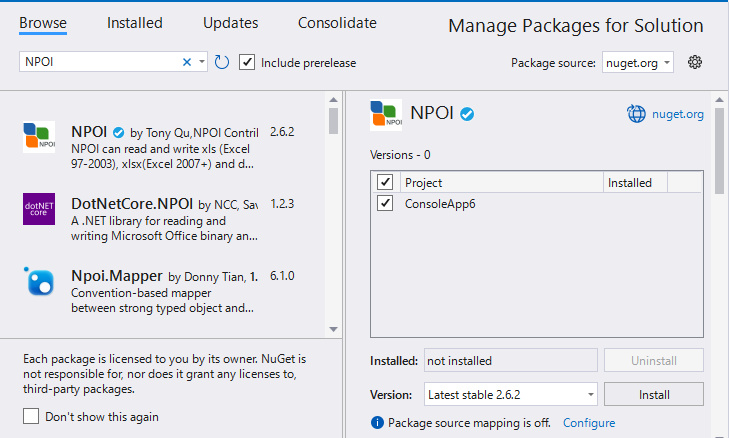Toggle the select-all Project checkbox
Viewport: 729px width, 438px height.
click(x=385, y=182)
